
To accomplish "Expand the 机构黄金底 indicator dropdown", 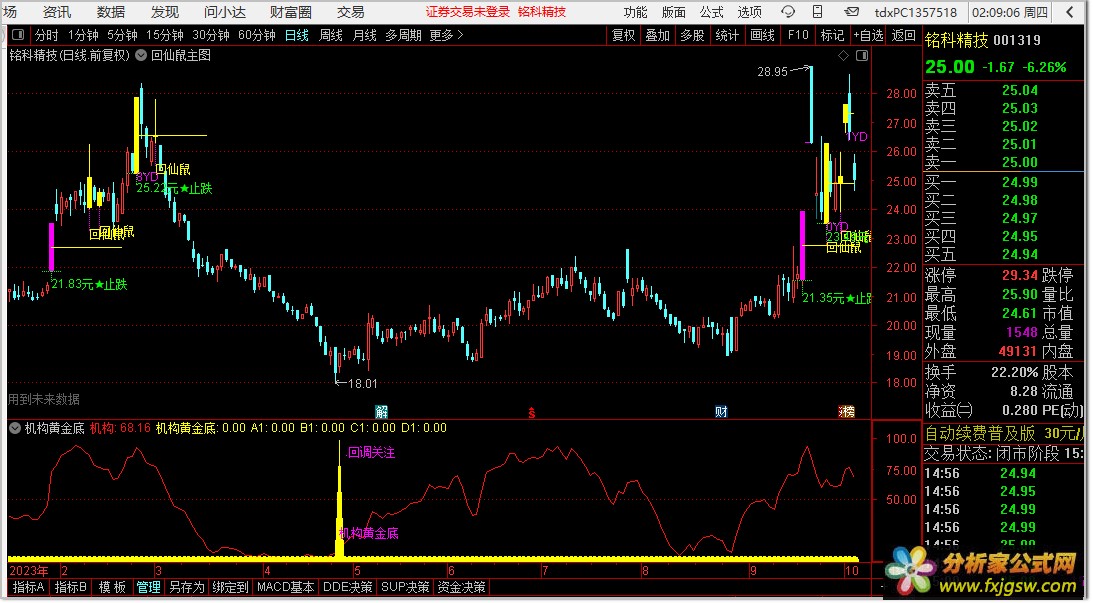I will tap(15, 428).
